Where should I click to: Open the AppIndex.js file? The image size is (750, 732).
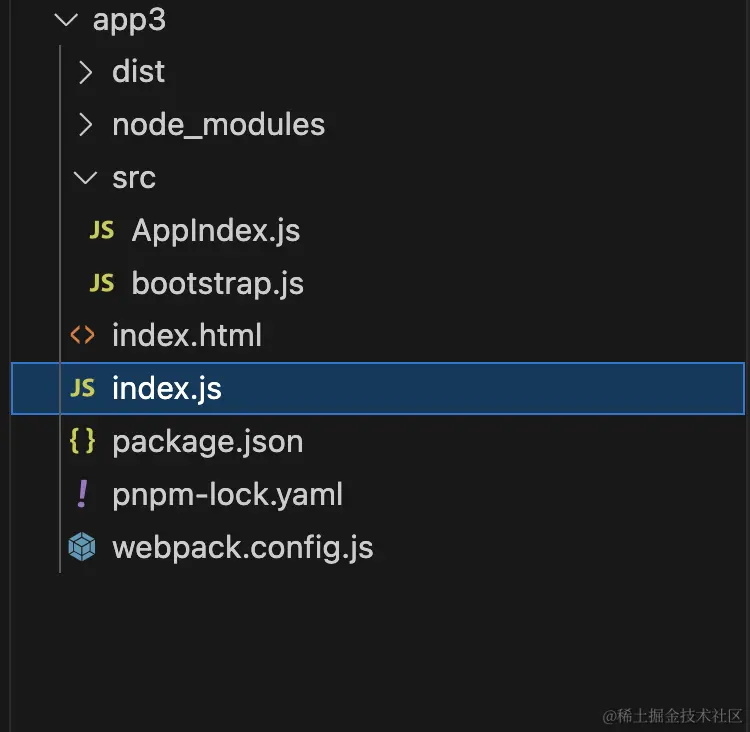pyautogui.click(x=216, y=231)
